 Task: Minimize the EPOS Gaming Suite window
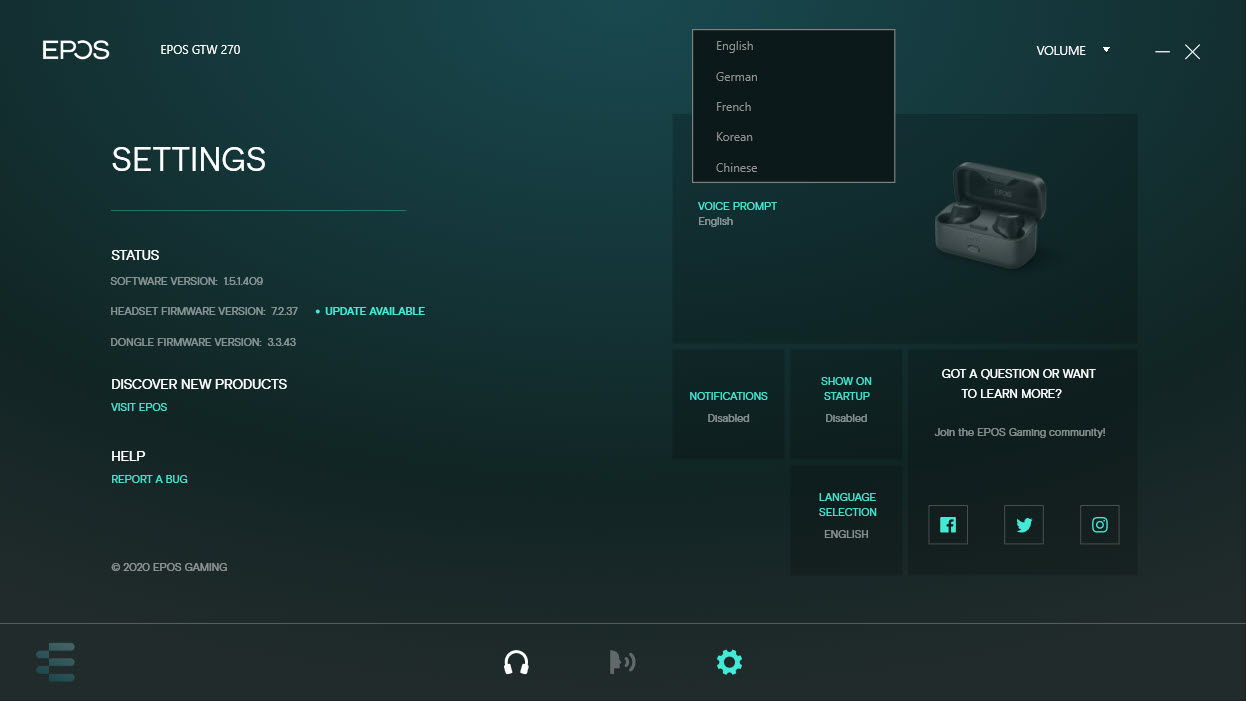(1162, 51)
